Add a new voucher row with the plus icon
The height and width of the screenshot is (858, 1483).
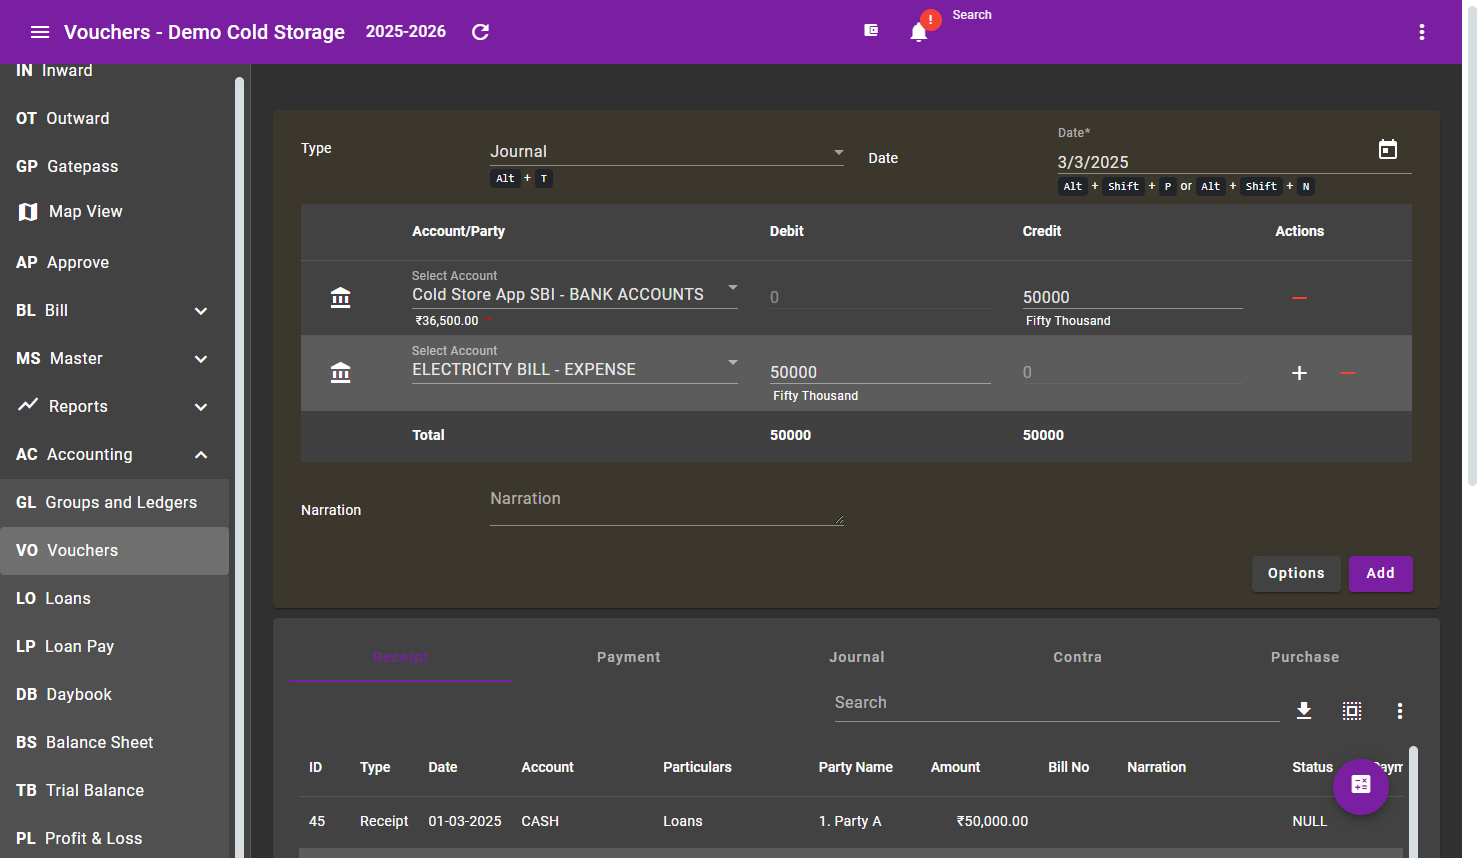1299,372
